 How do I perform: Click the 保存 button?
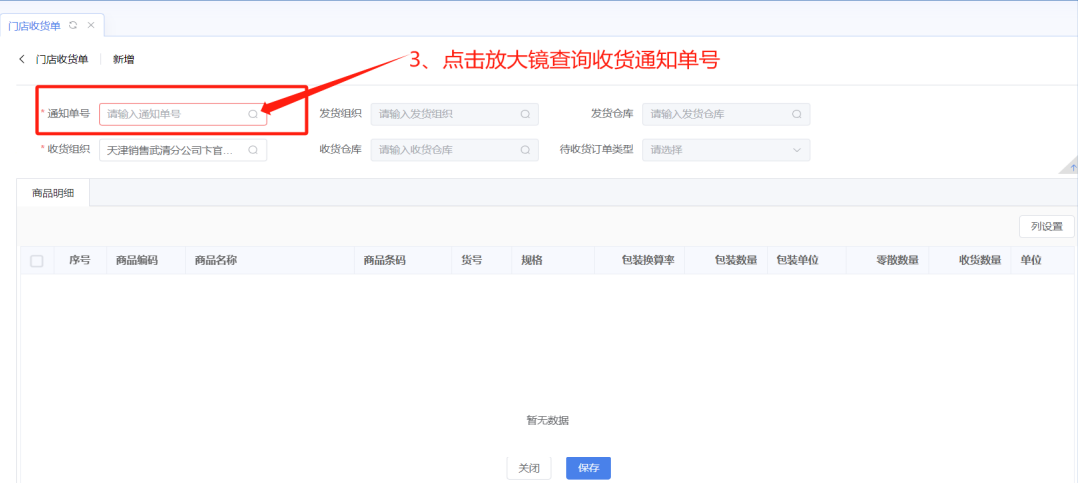(x=588, y=468)
